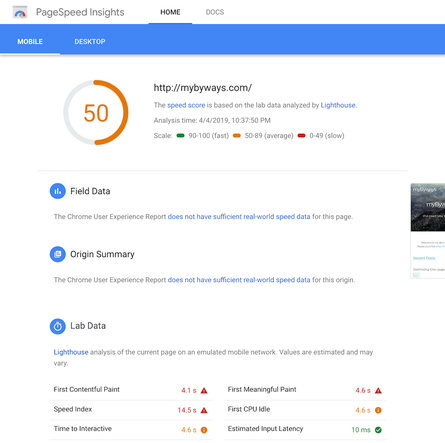445x443 pixels.
Task: Switch to the HOME tab
Action: 170,12
